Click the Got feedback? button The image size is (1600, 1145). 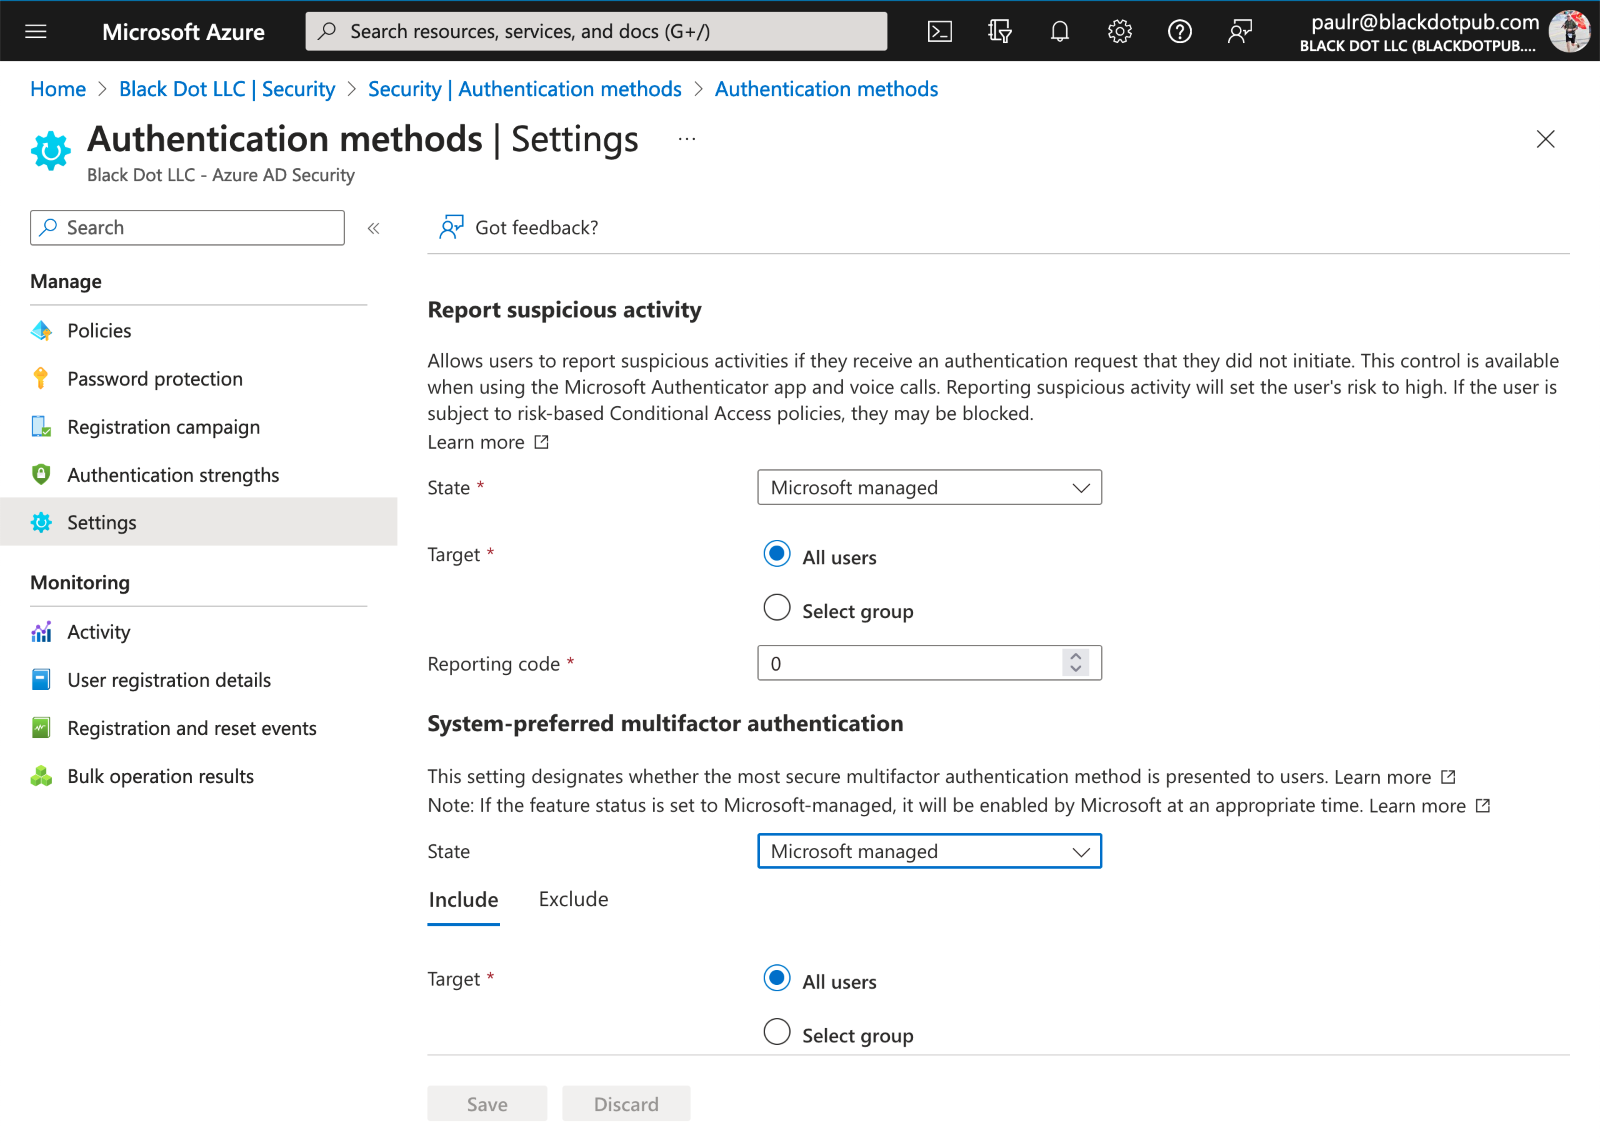coord(518,228)
